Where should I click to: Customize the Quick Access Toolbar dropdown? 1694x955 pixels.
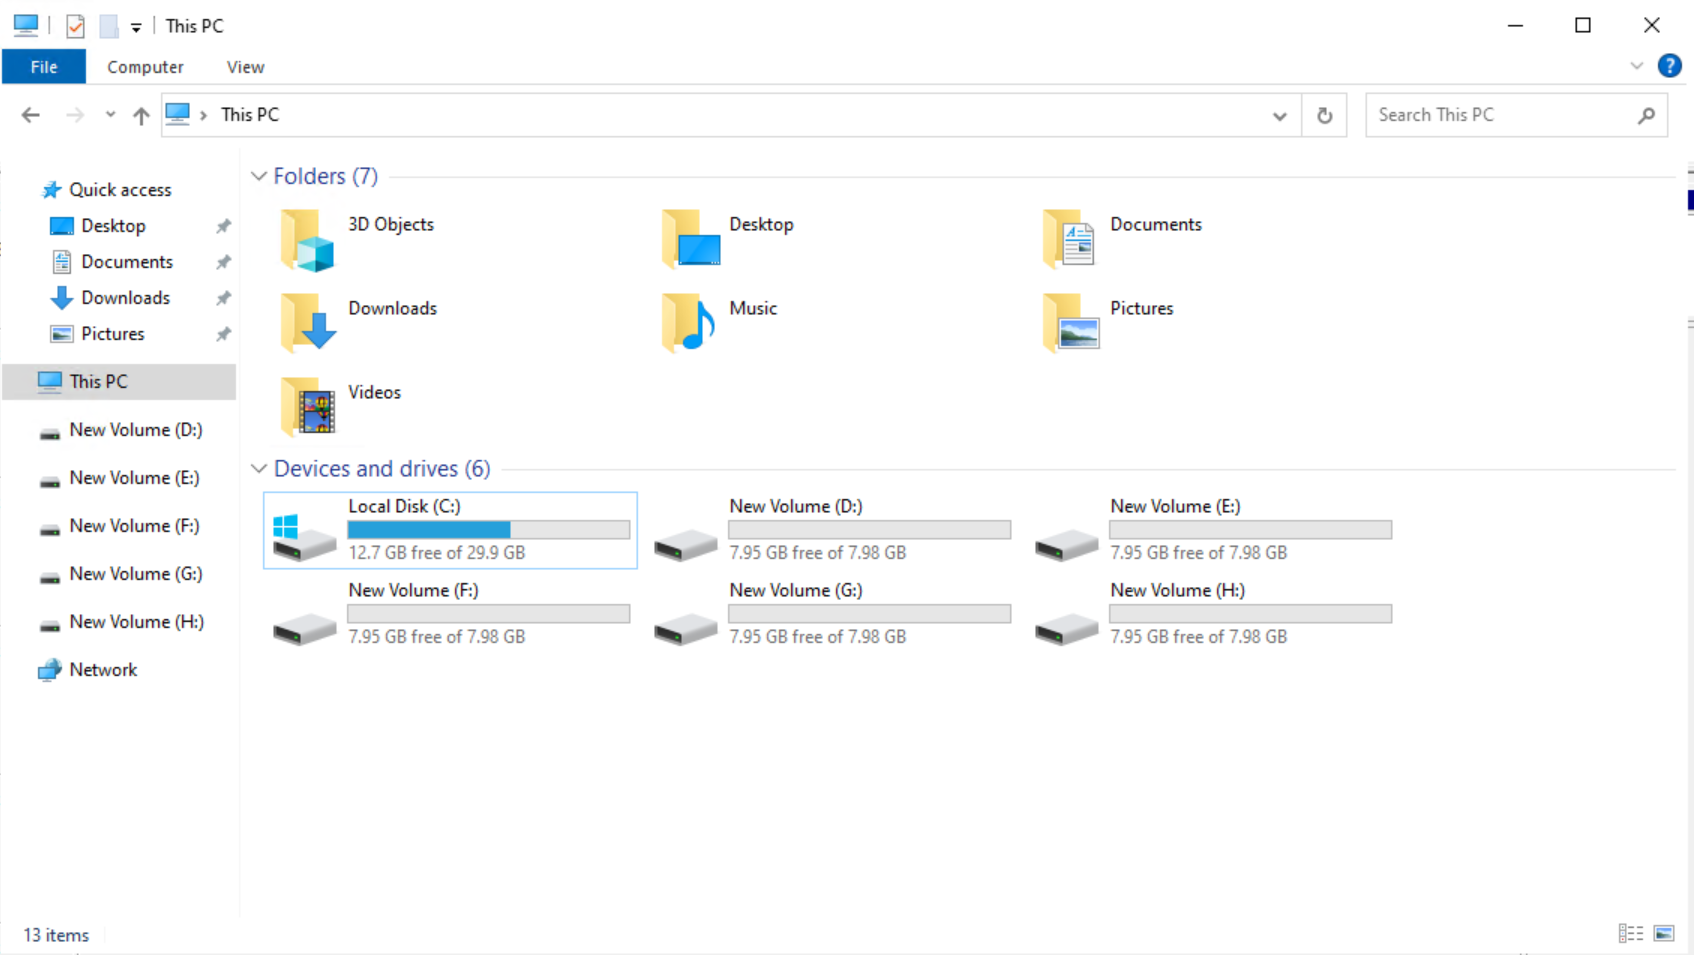[x=136, y=25]
